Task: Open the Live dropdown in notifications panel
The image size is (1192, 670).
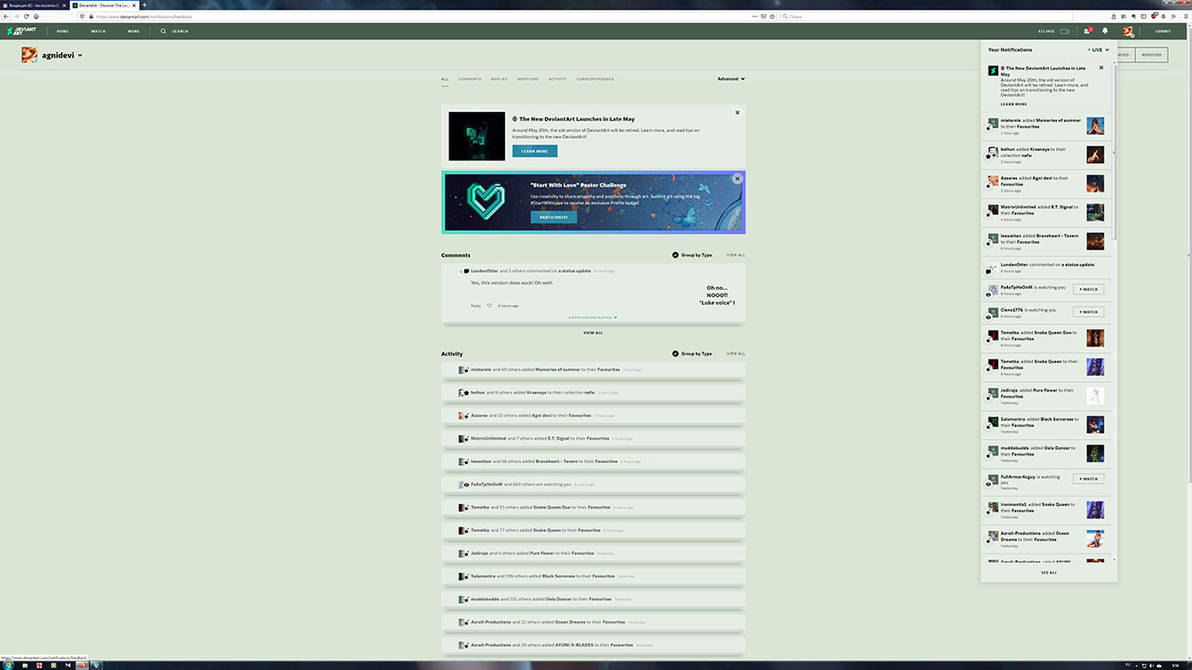Action: [1098, 50]
